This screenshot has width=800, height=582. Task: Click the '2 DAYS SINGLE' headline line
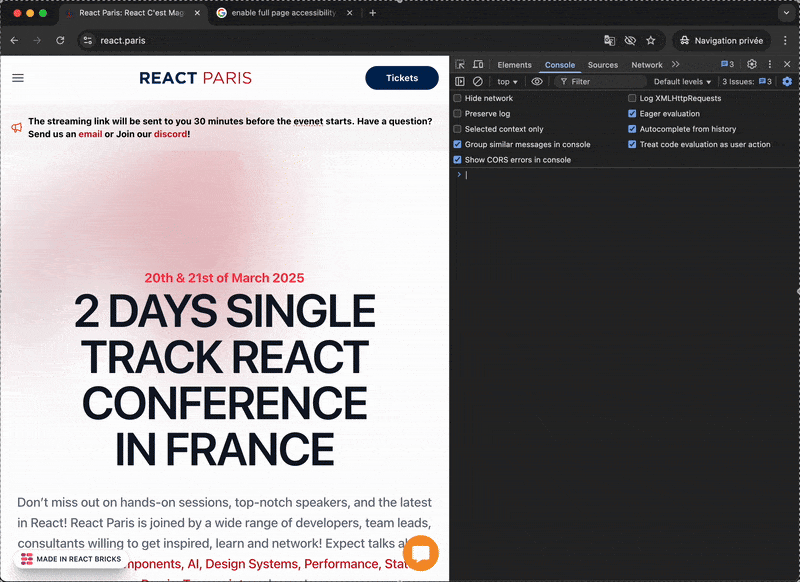(x=224, y=311)
